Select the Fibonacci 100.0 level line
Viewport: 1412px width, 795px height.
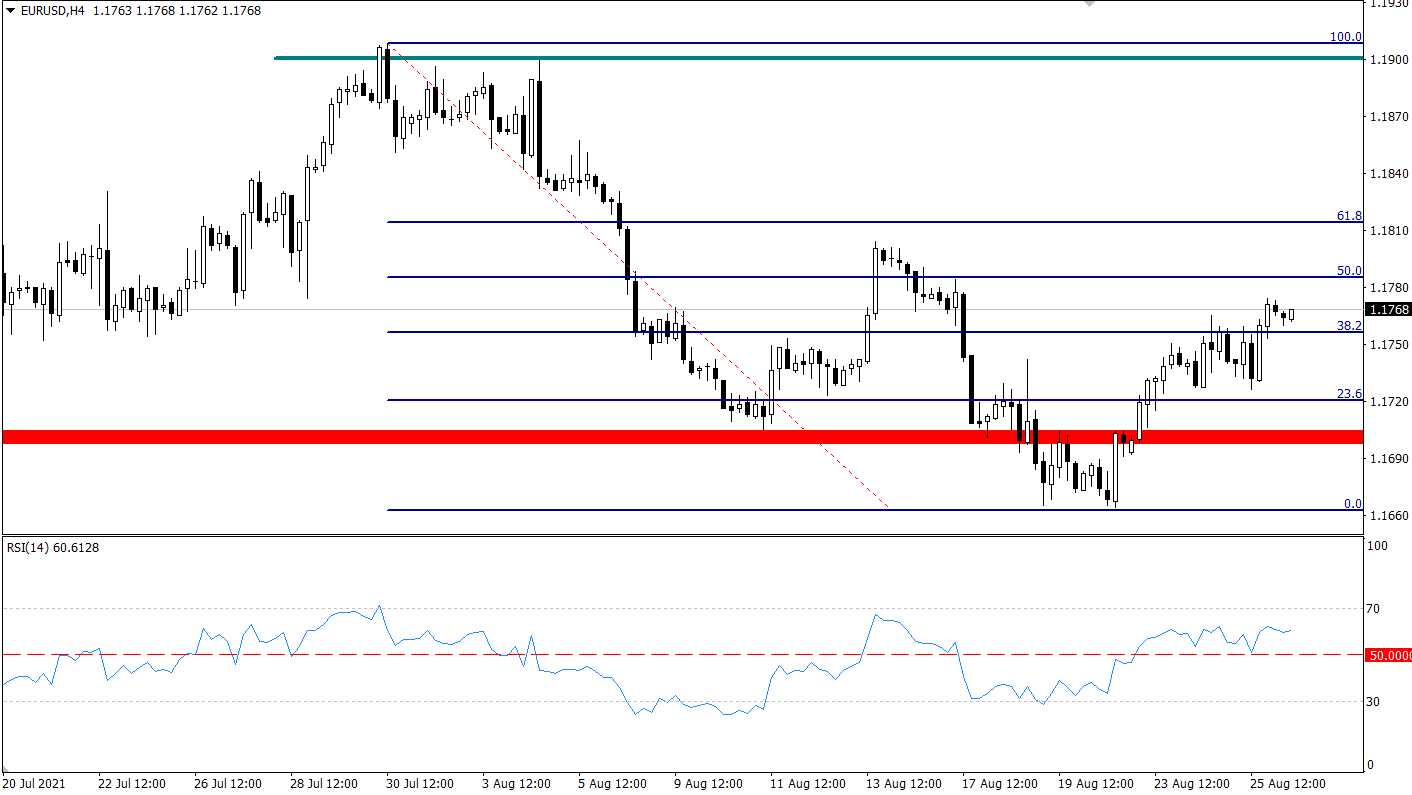(x=800, y=43)
